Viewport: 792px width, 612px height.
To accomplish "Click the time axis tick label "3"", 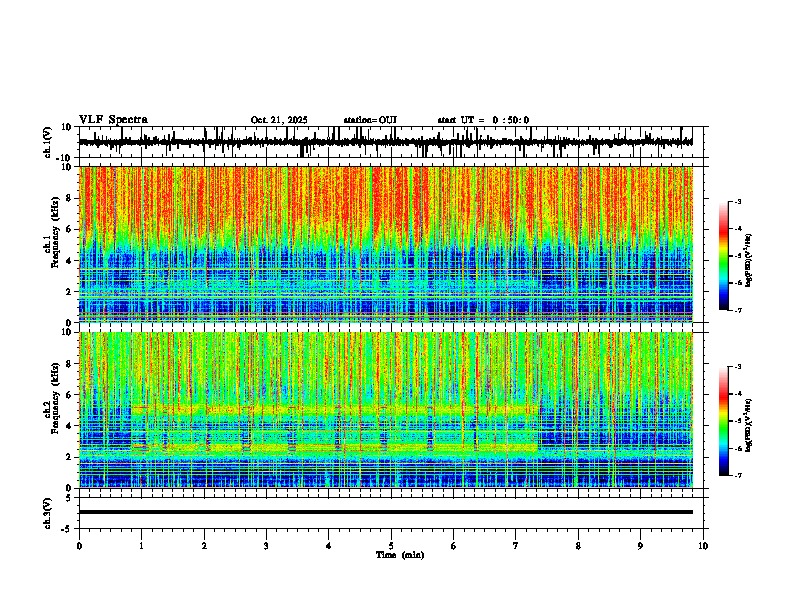I will coord(266,546).
